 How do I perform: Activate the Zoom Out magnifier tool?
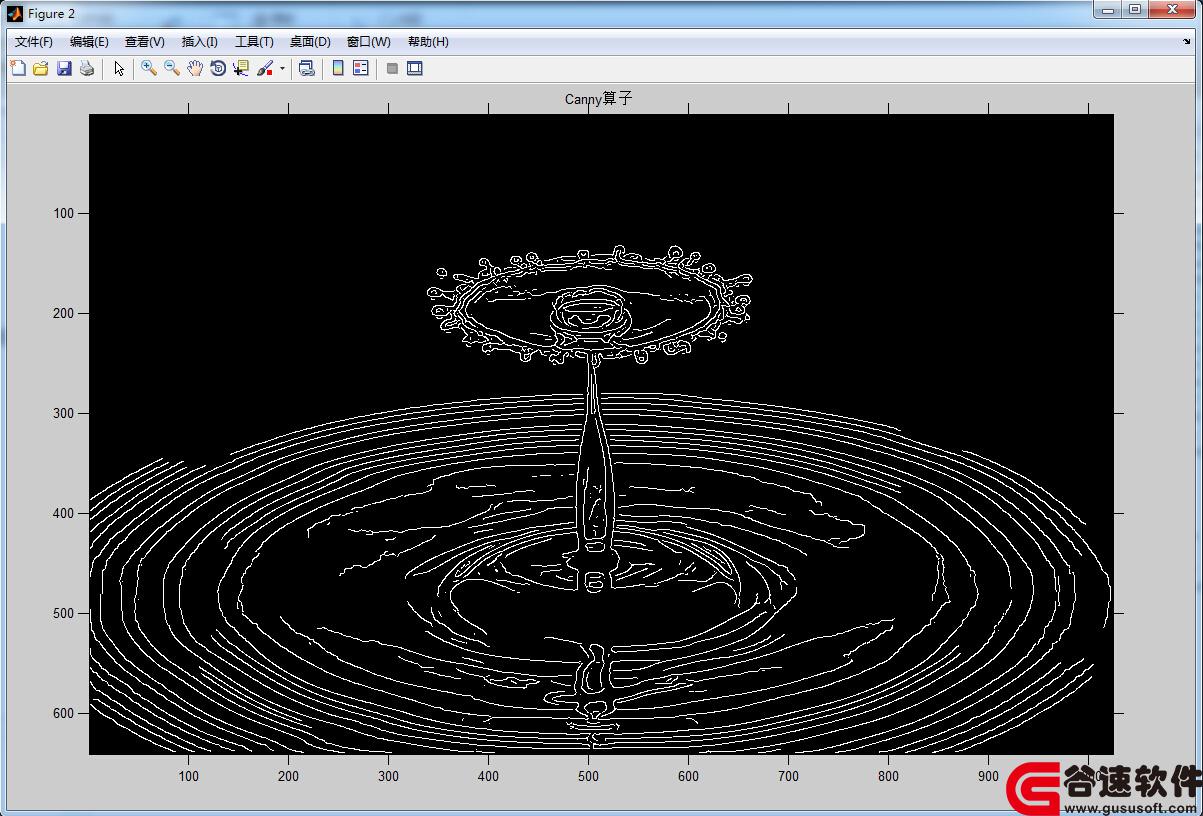pos(172,68)
